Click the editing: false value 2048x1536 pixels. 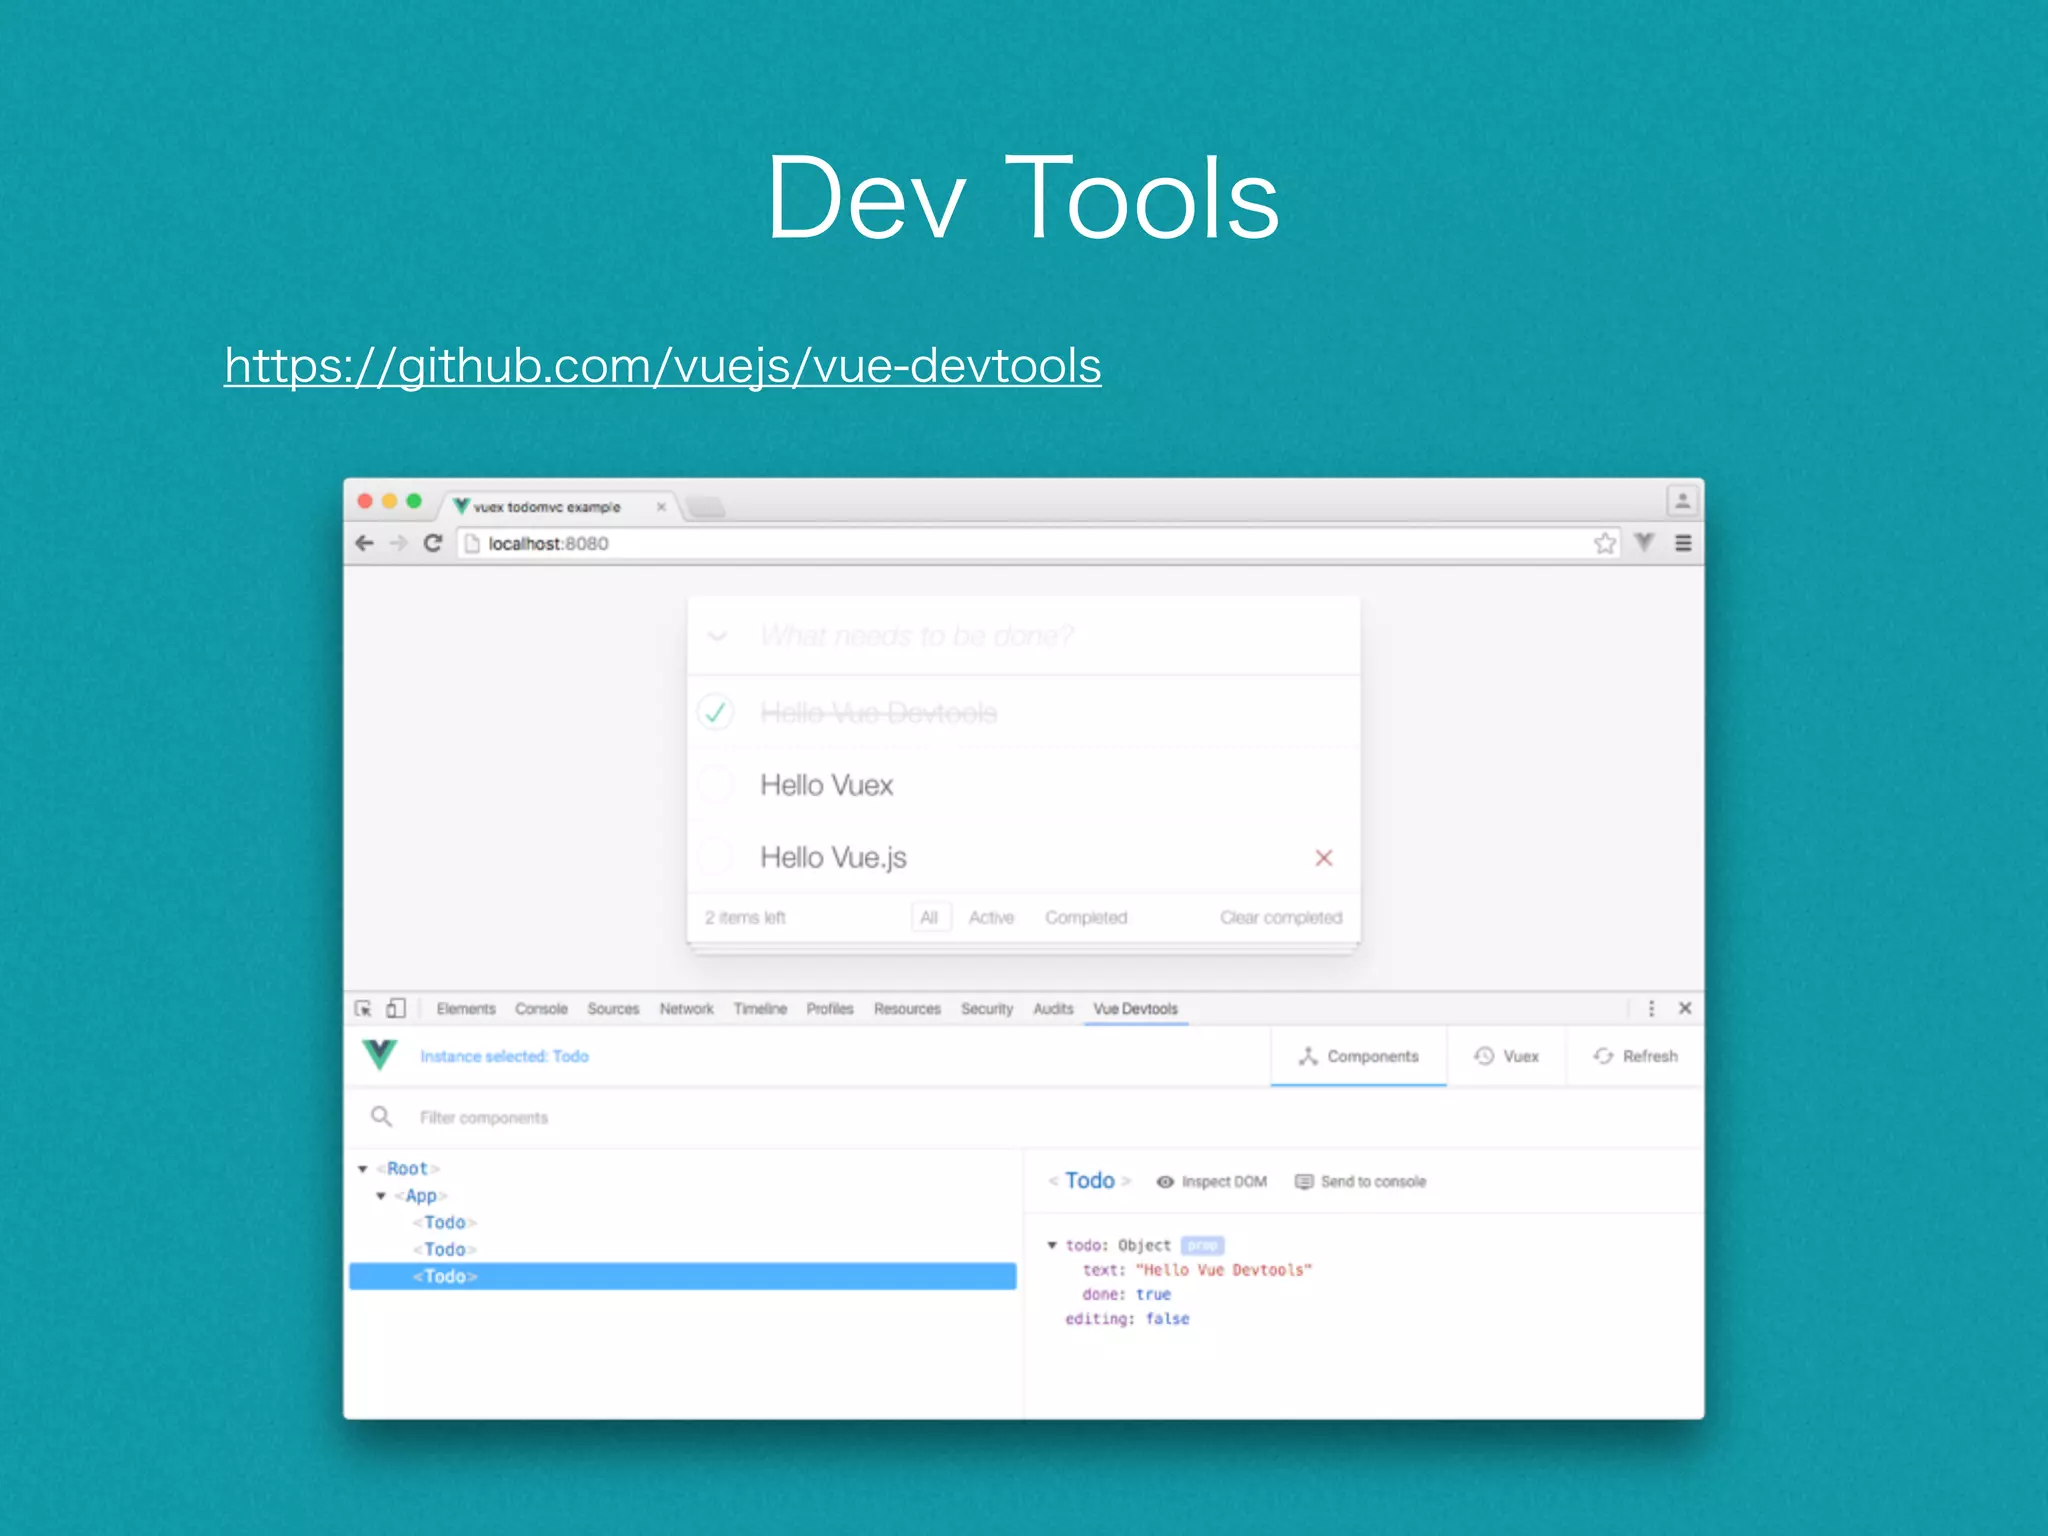[1167, 1319]
